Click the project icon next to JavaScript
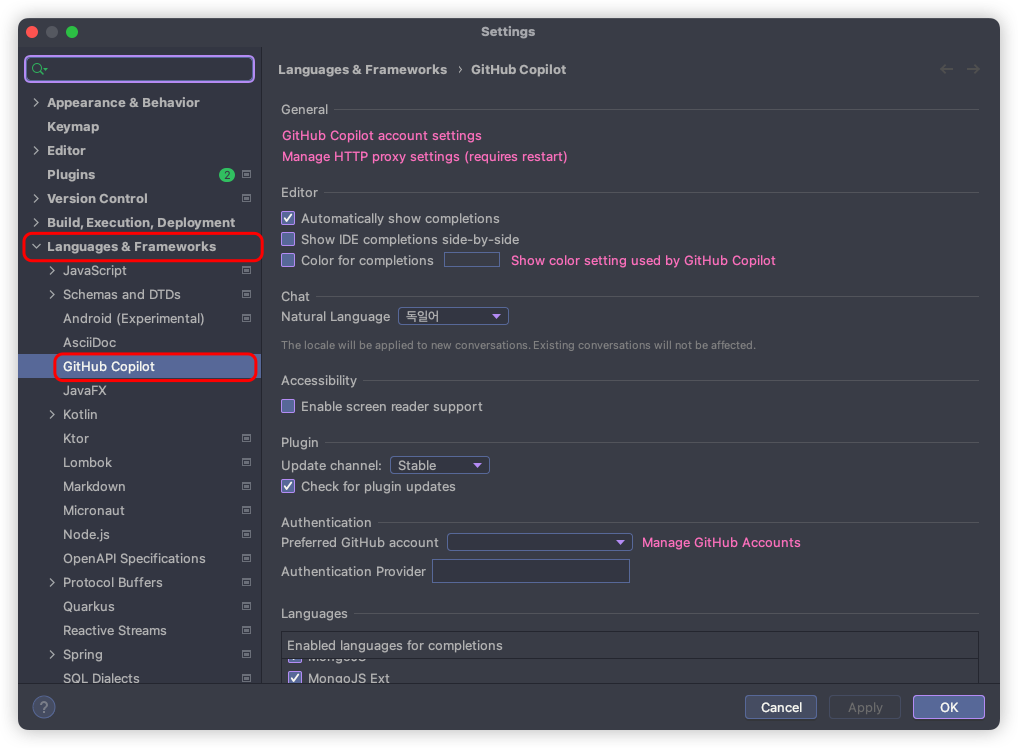Image resolution: width=1018 pixels, height=748 pixels. 247,270
